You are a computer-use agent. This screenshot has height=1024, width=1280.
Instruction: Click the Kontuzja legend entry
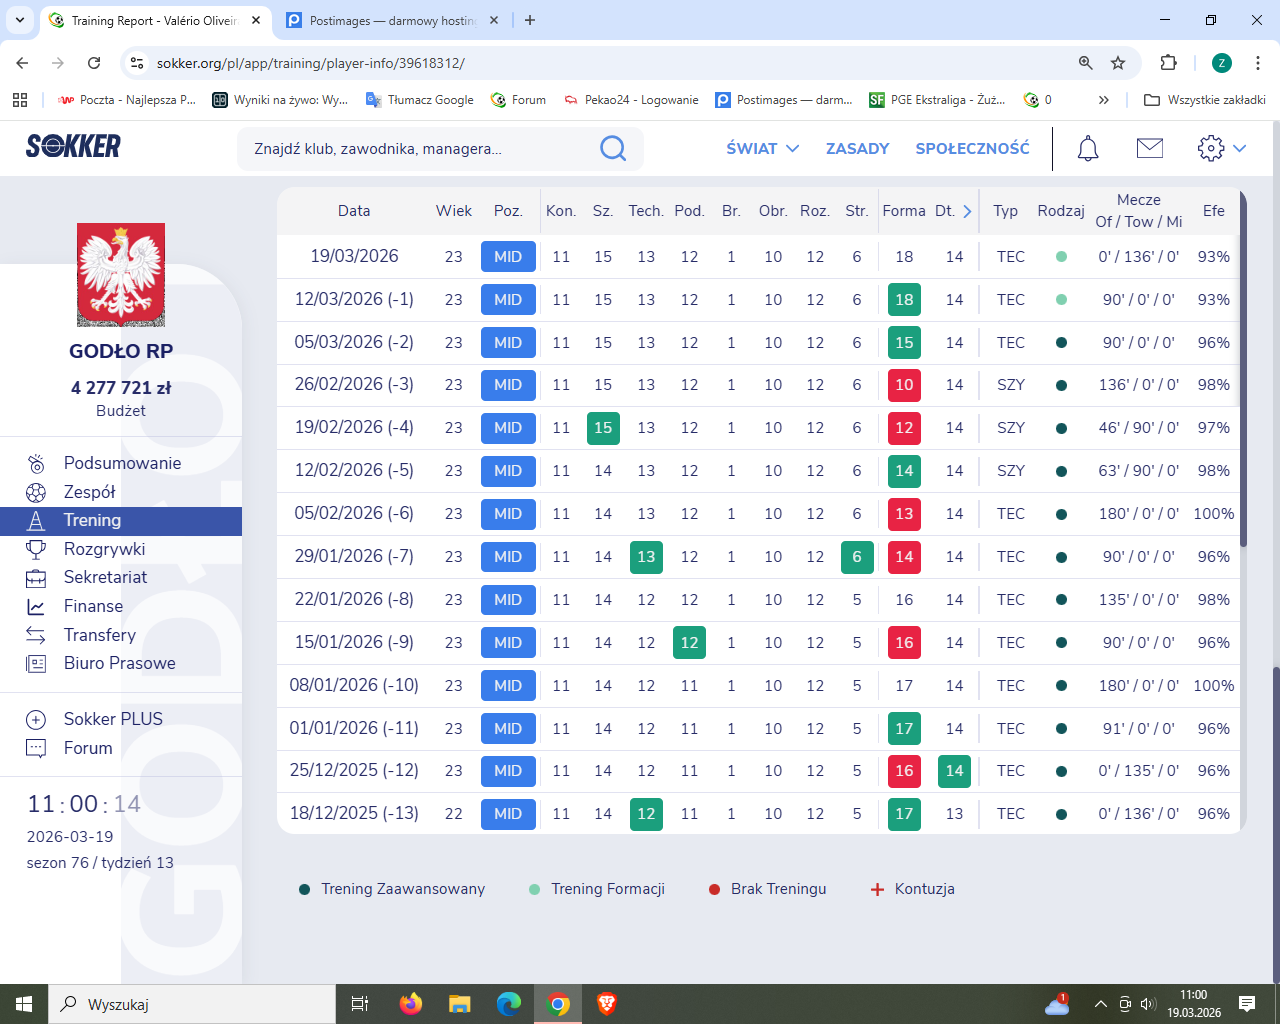pos(912,889)
